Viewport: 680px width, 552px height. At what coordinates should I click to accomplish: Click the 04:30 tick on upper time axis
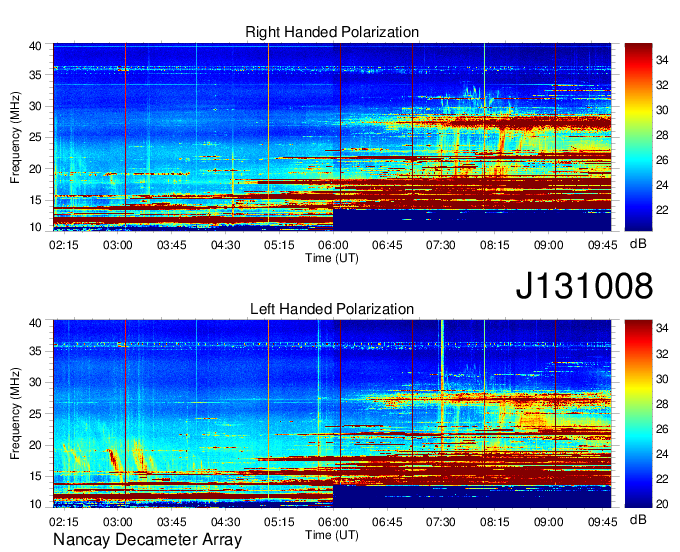pyautogui.click(x=226, y=245)
